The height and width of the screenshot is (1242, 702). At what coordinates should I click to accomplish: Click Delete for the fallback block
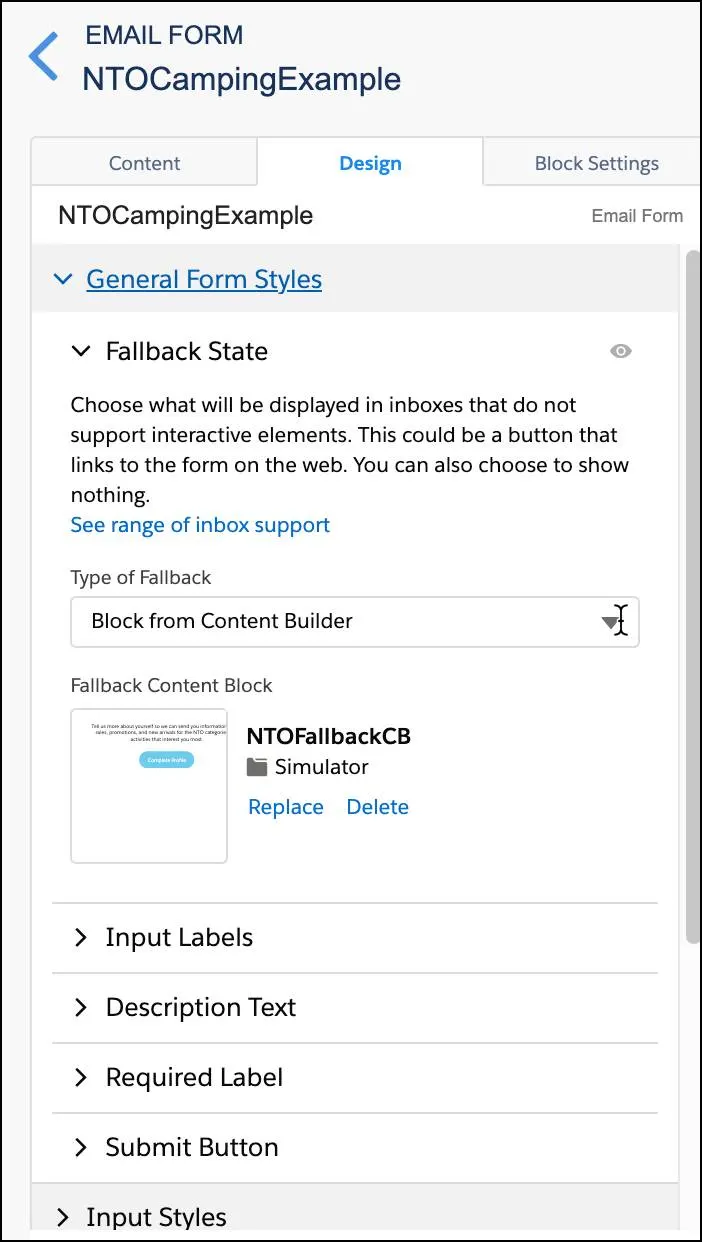point(377,807)
